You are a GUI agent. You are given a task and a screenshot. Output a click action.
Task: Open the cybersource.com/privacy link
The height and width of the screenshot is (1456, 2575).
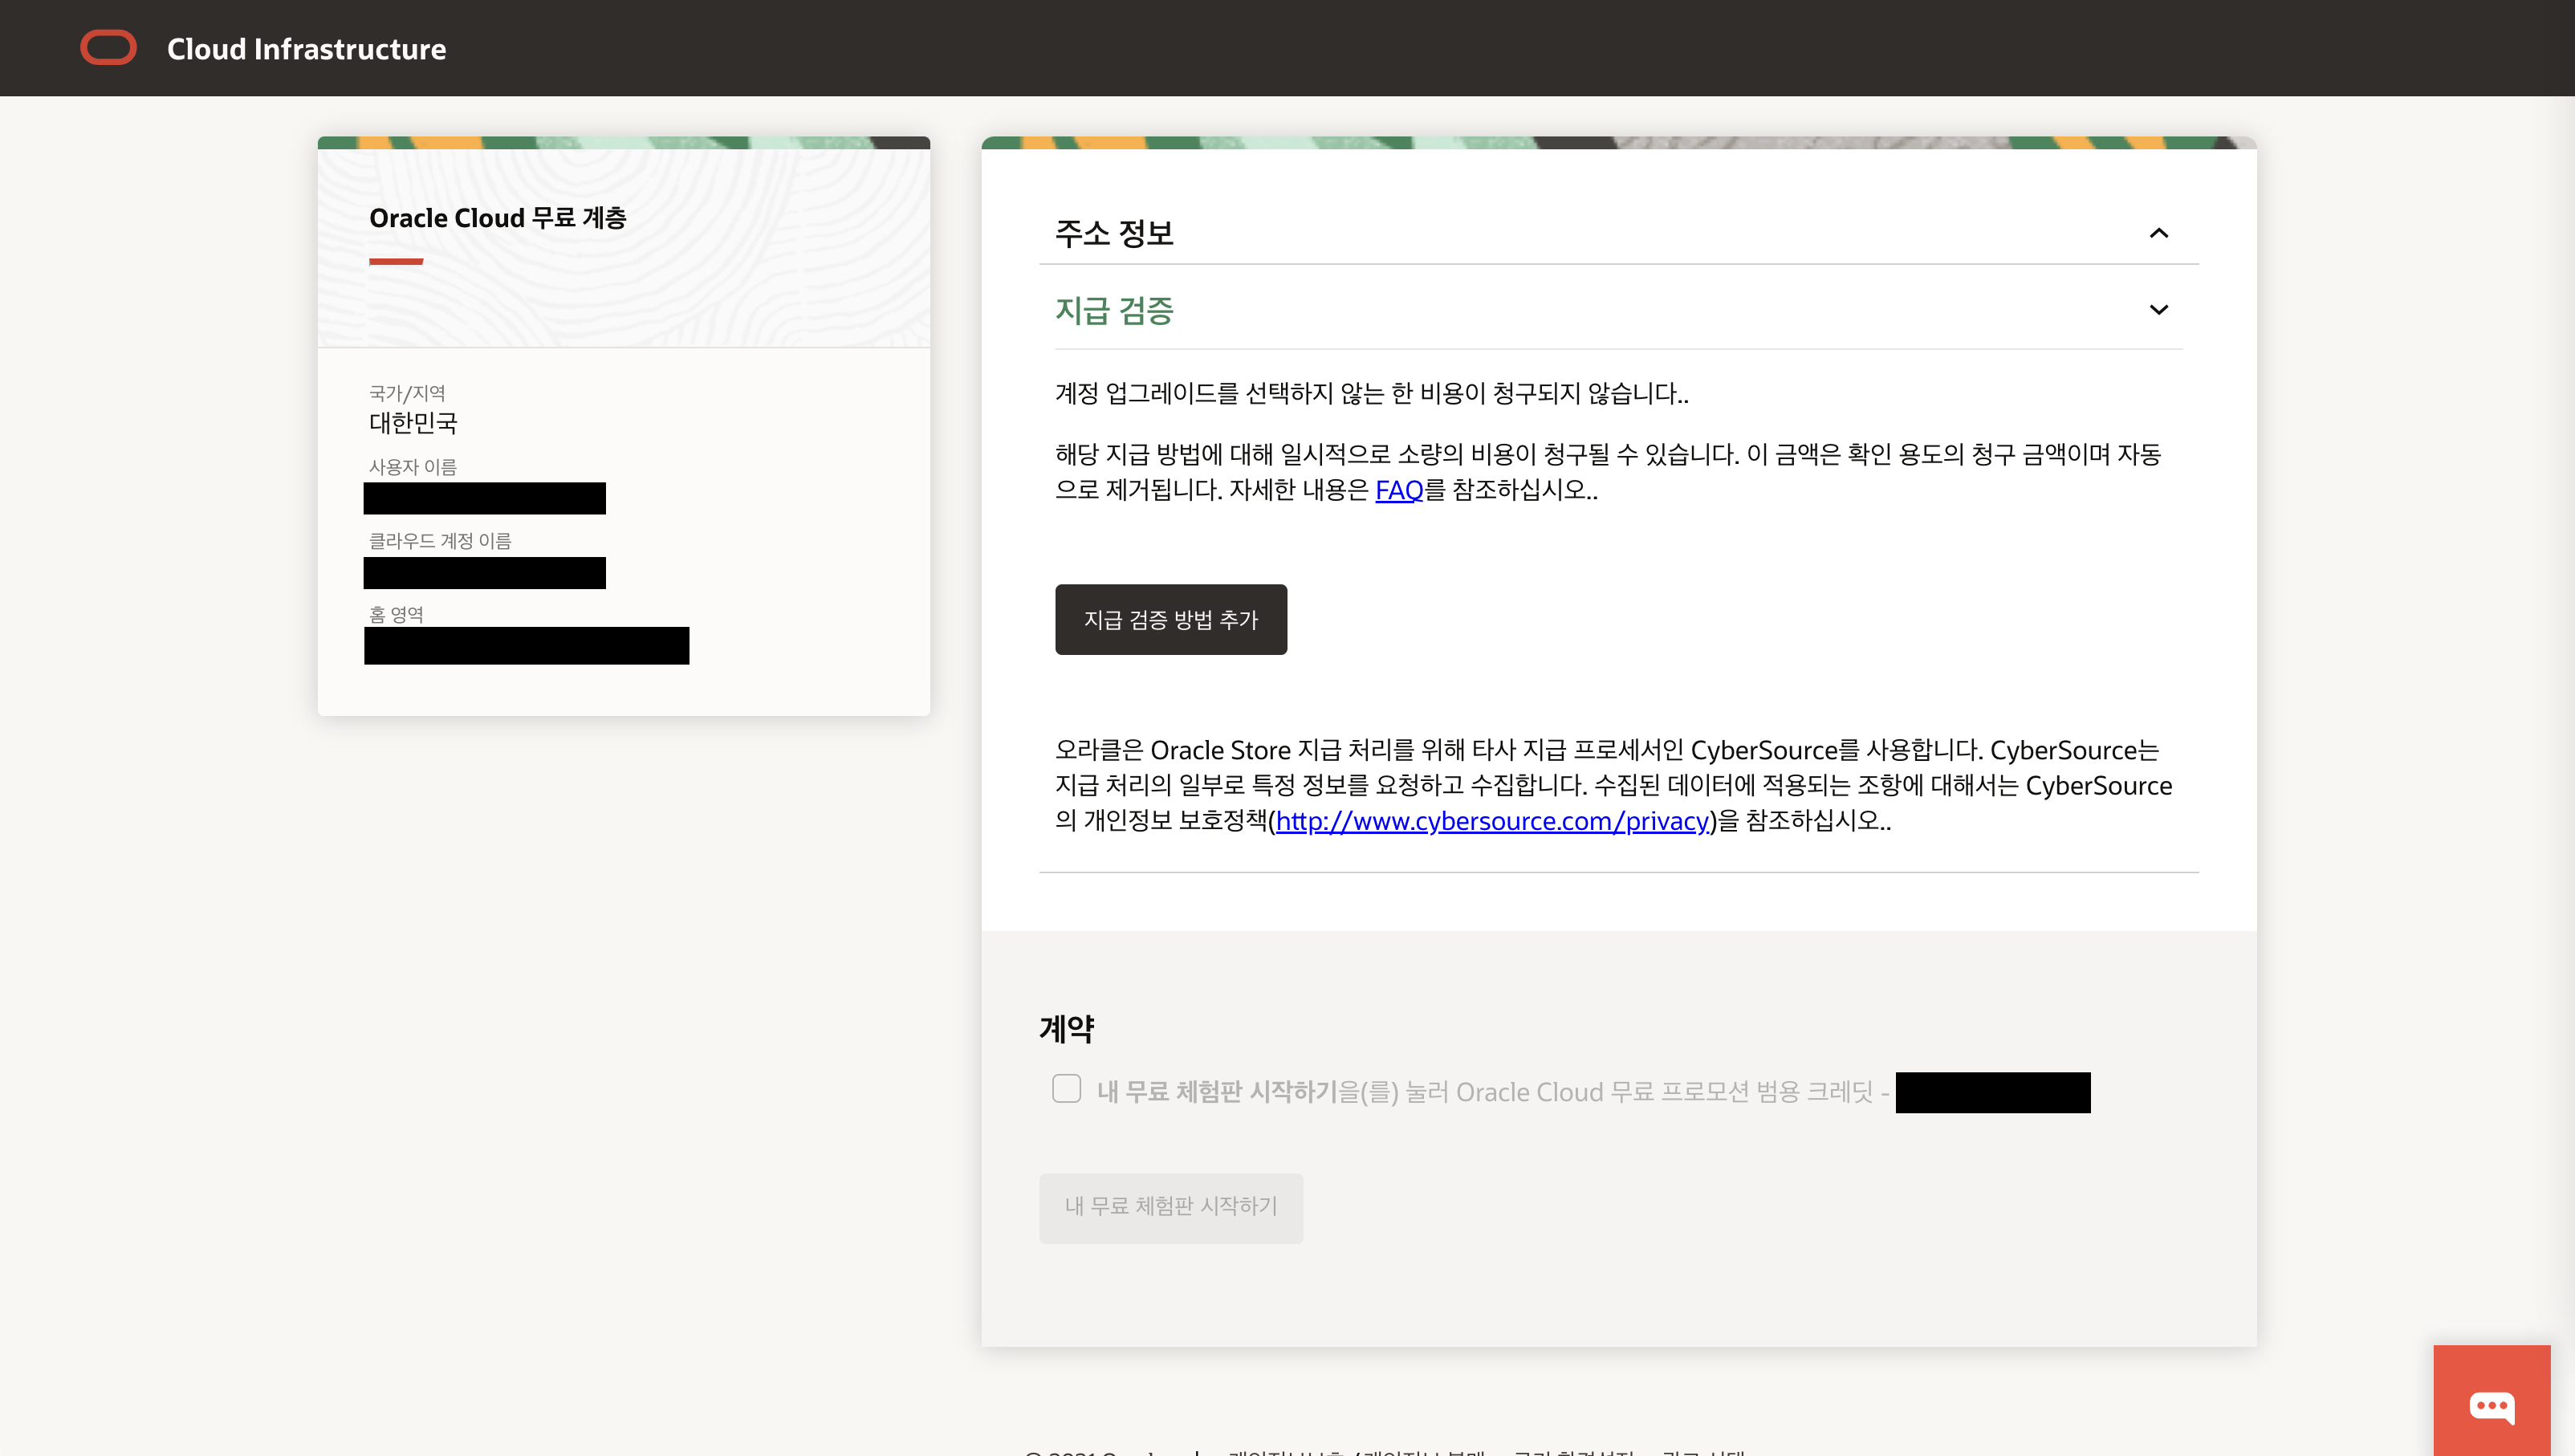click(x=1491, y=821)
